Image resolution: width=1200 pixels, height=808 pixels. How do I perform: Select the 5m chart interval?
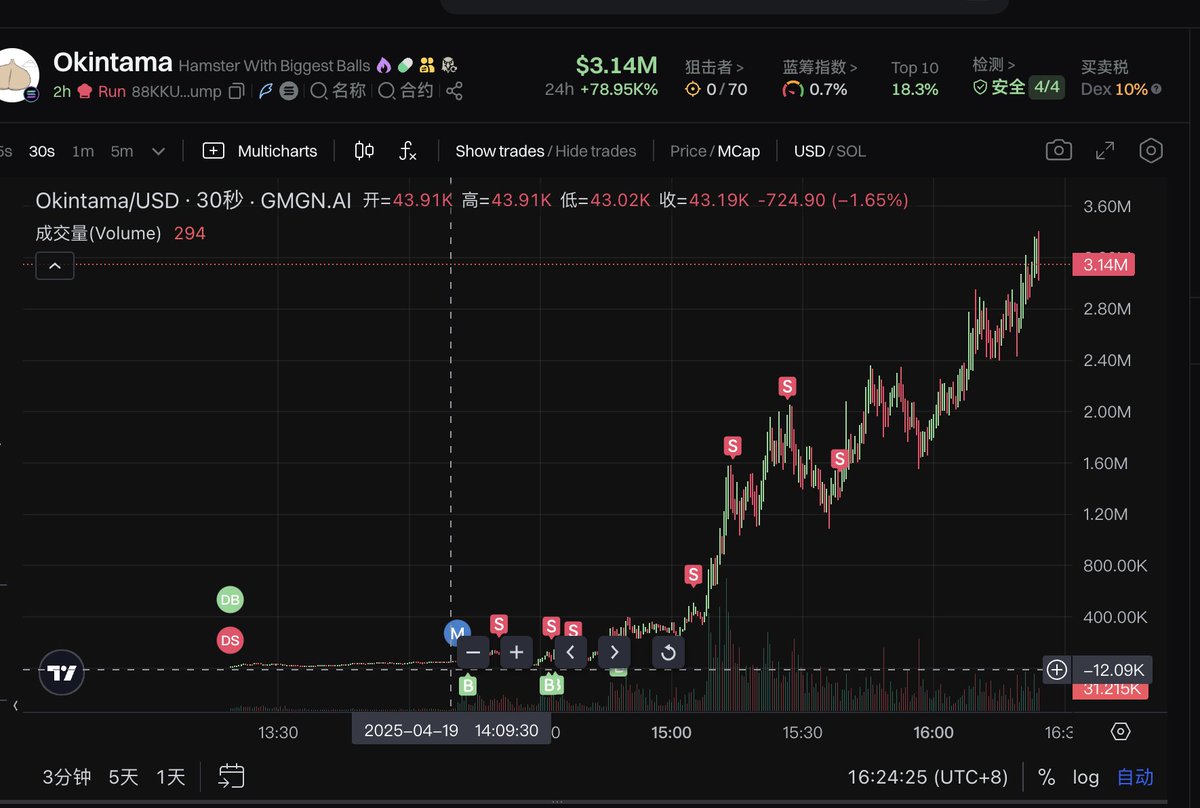[122, 151]
